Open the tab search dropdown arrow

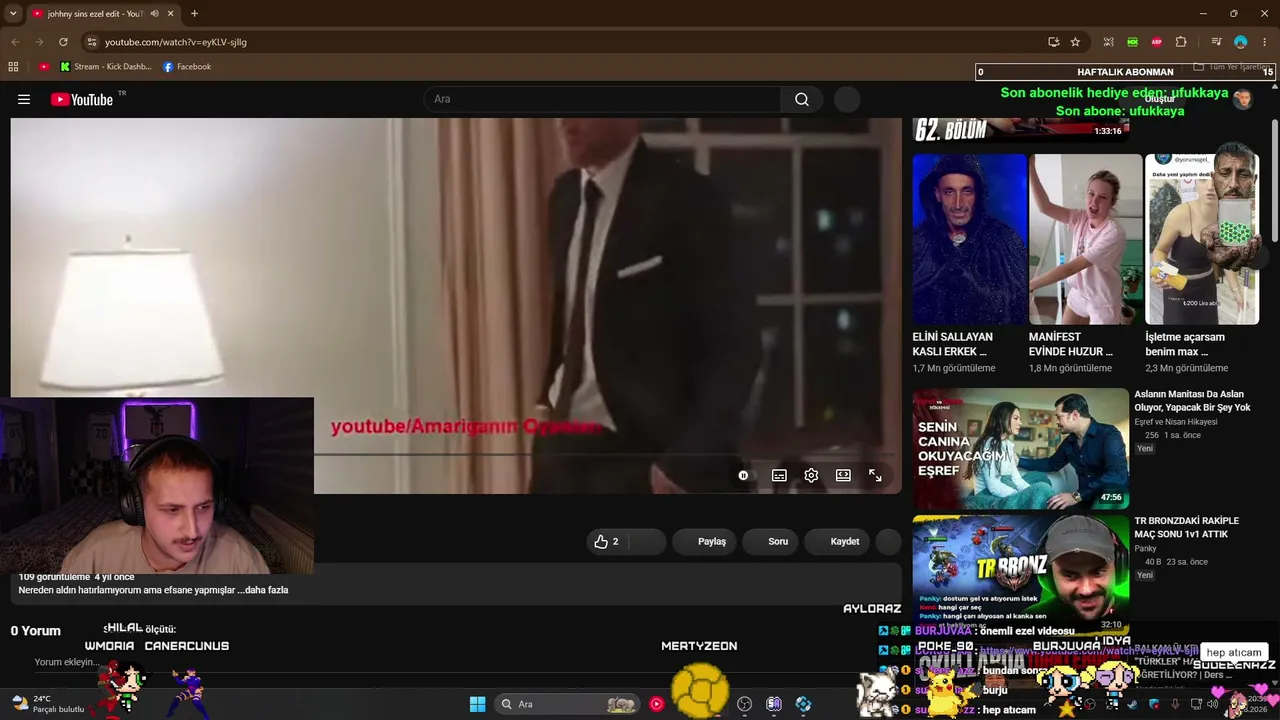pos(13,14)
